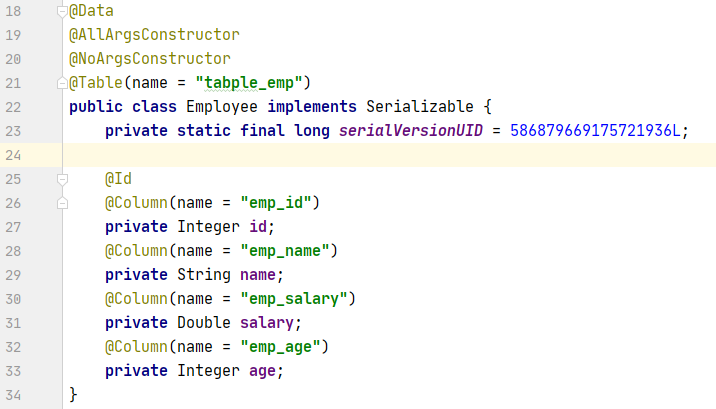Click the Serializable interface name
Screen dimensions: 716x409
[x=420, y=107]
